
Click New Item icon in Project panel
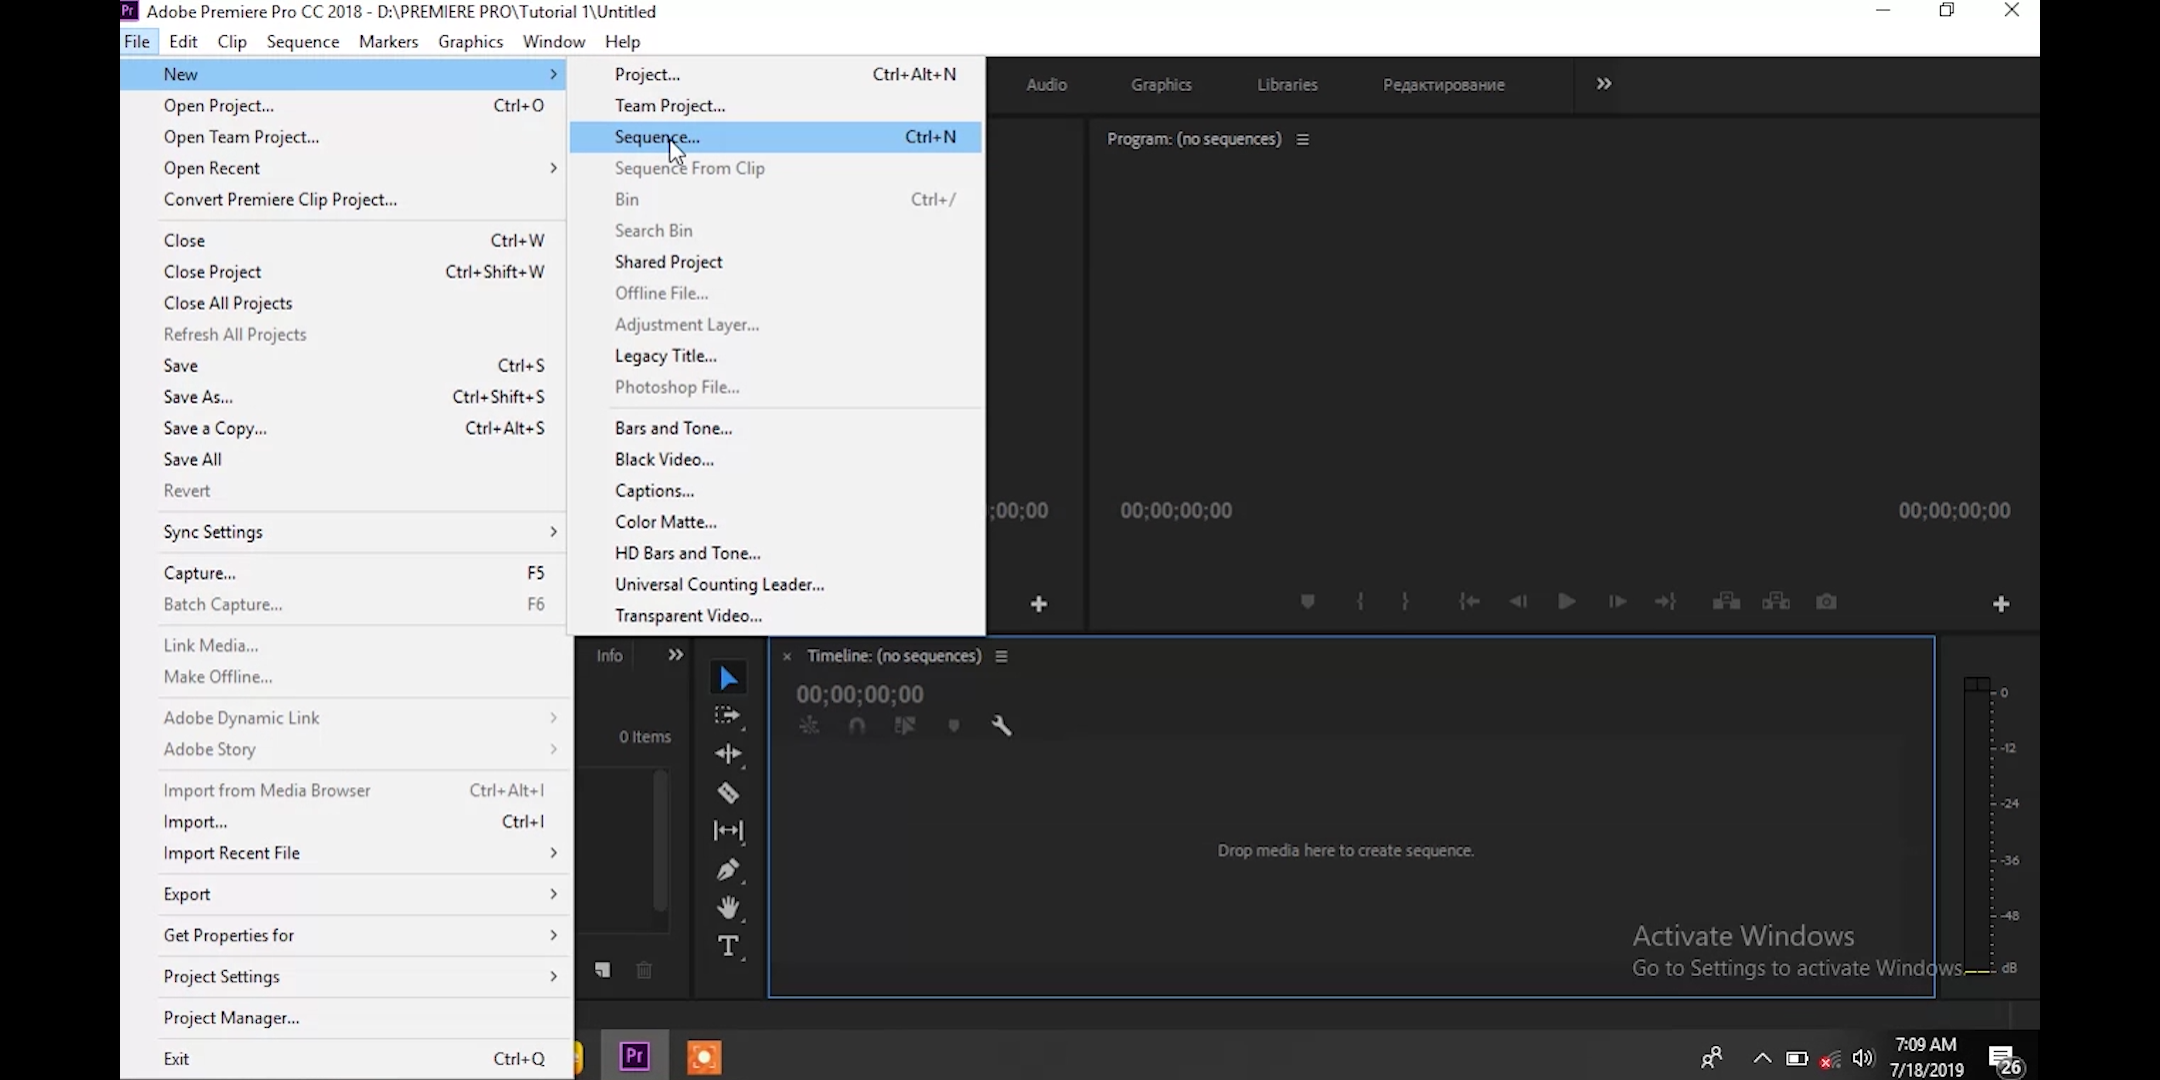(602, 970)
